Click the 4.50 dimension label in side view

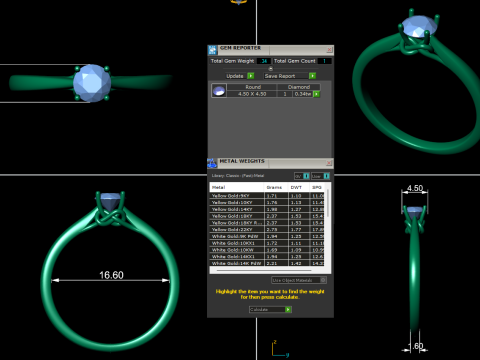[x=415, y=188]
